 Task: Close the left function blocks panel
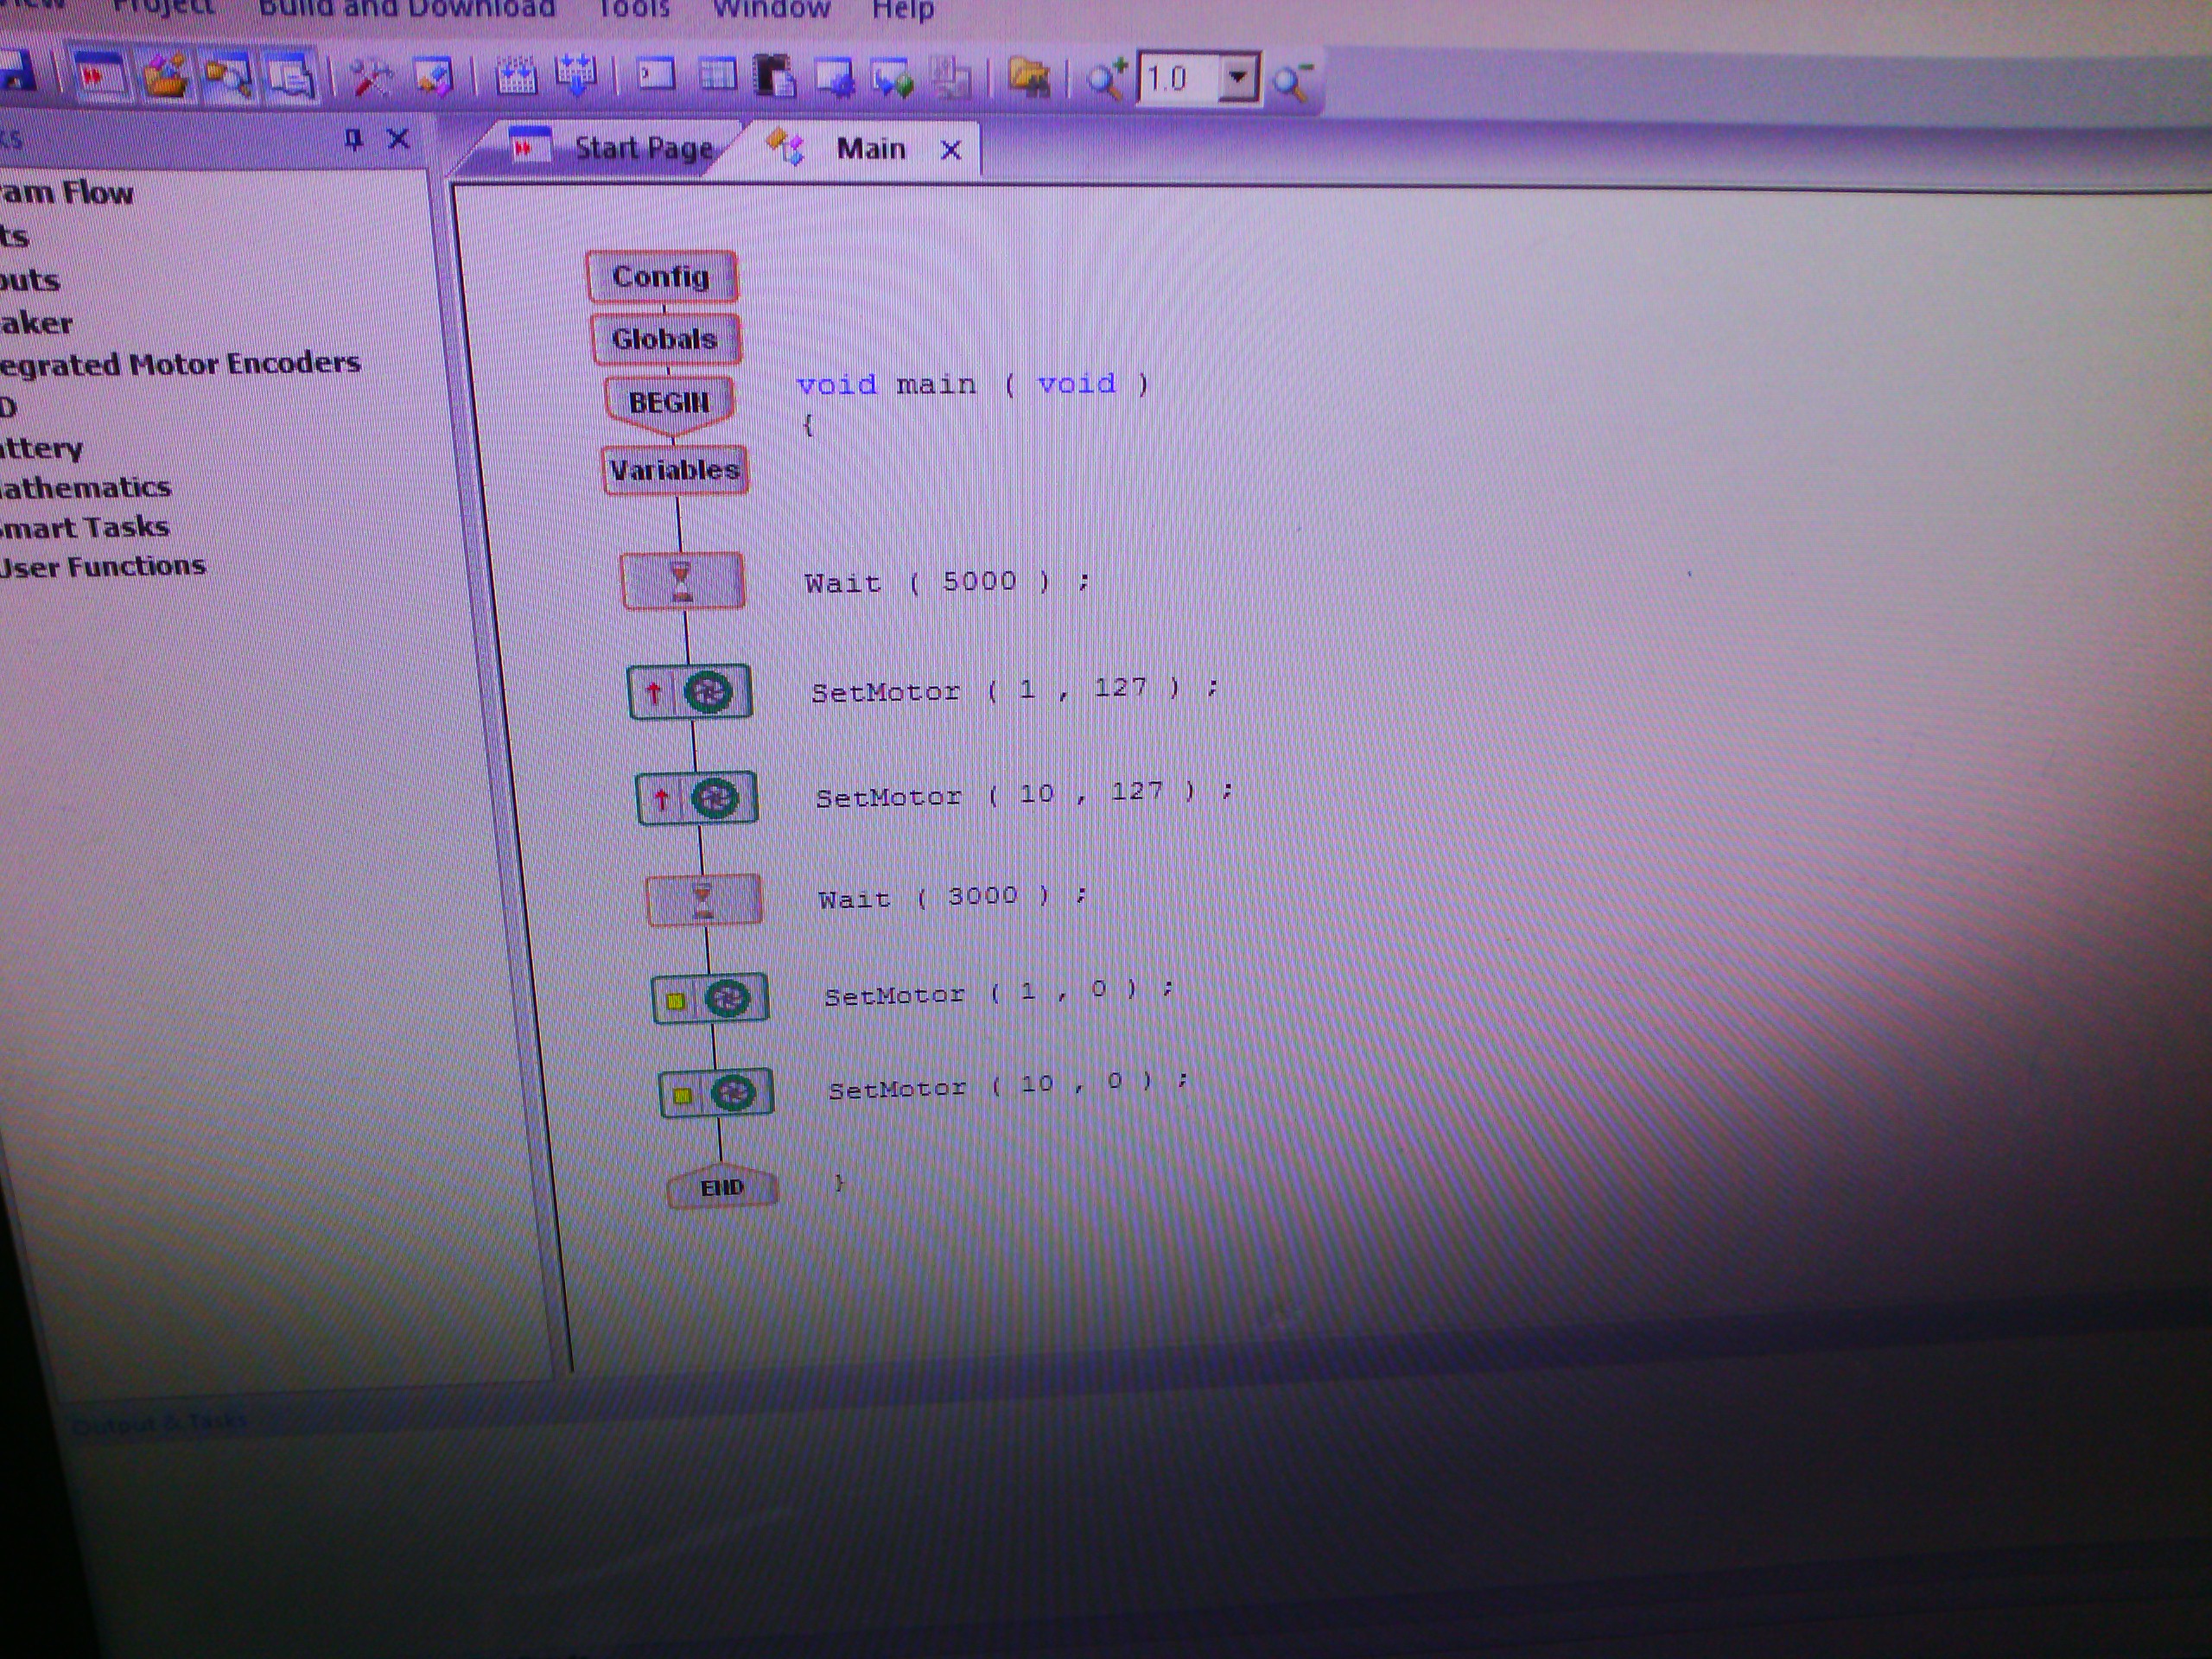pyautogui.click(x=398, y=139)
